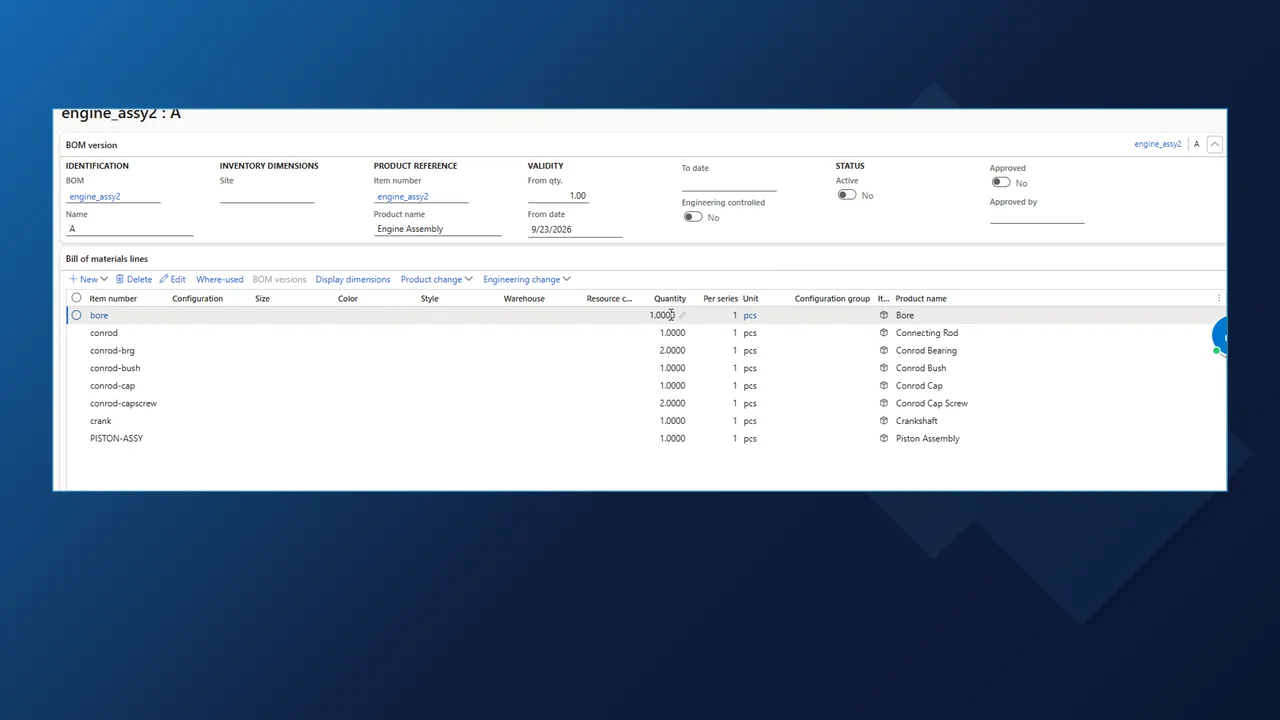Click the 2.0000 quantity of conrod-brg
1280x720 pixels.
672,350
